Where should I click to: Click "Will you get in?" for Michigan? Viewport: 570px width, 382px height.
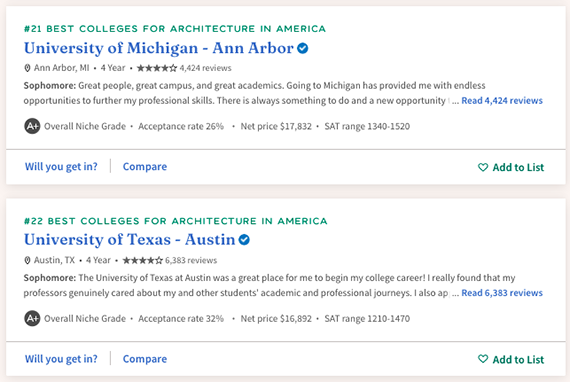[x=61, y=166]
